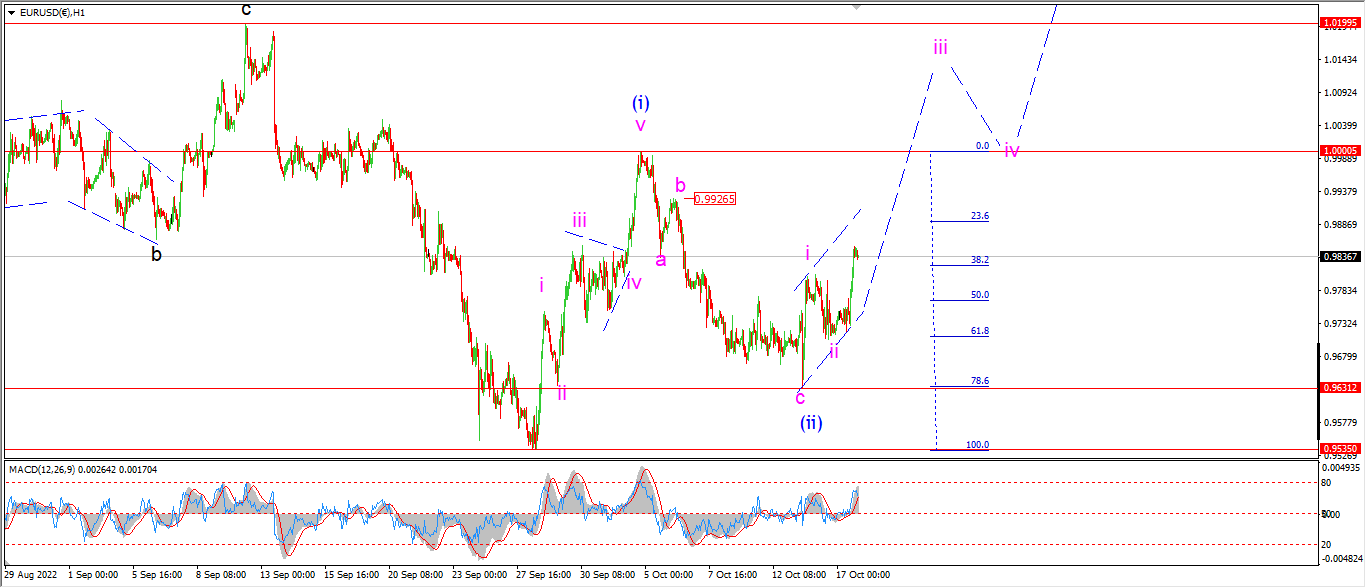This screenshot has height=588, width=1366.
Task: Click the Fibonacci 100.0 level marker
Action: point(977,445)
